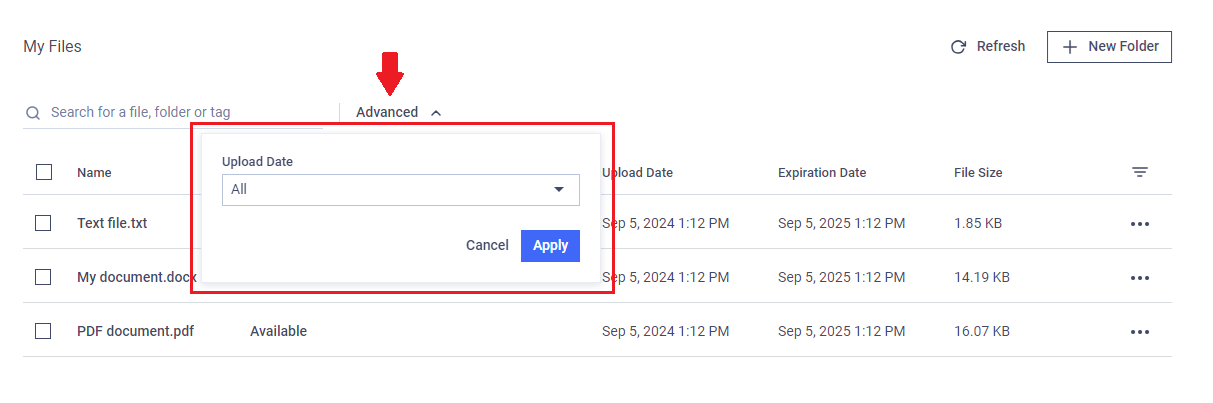Tick the My document.docx checkbox

click(43, 277)
